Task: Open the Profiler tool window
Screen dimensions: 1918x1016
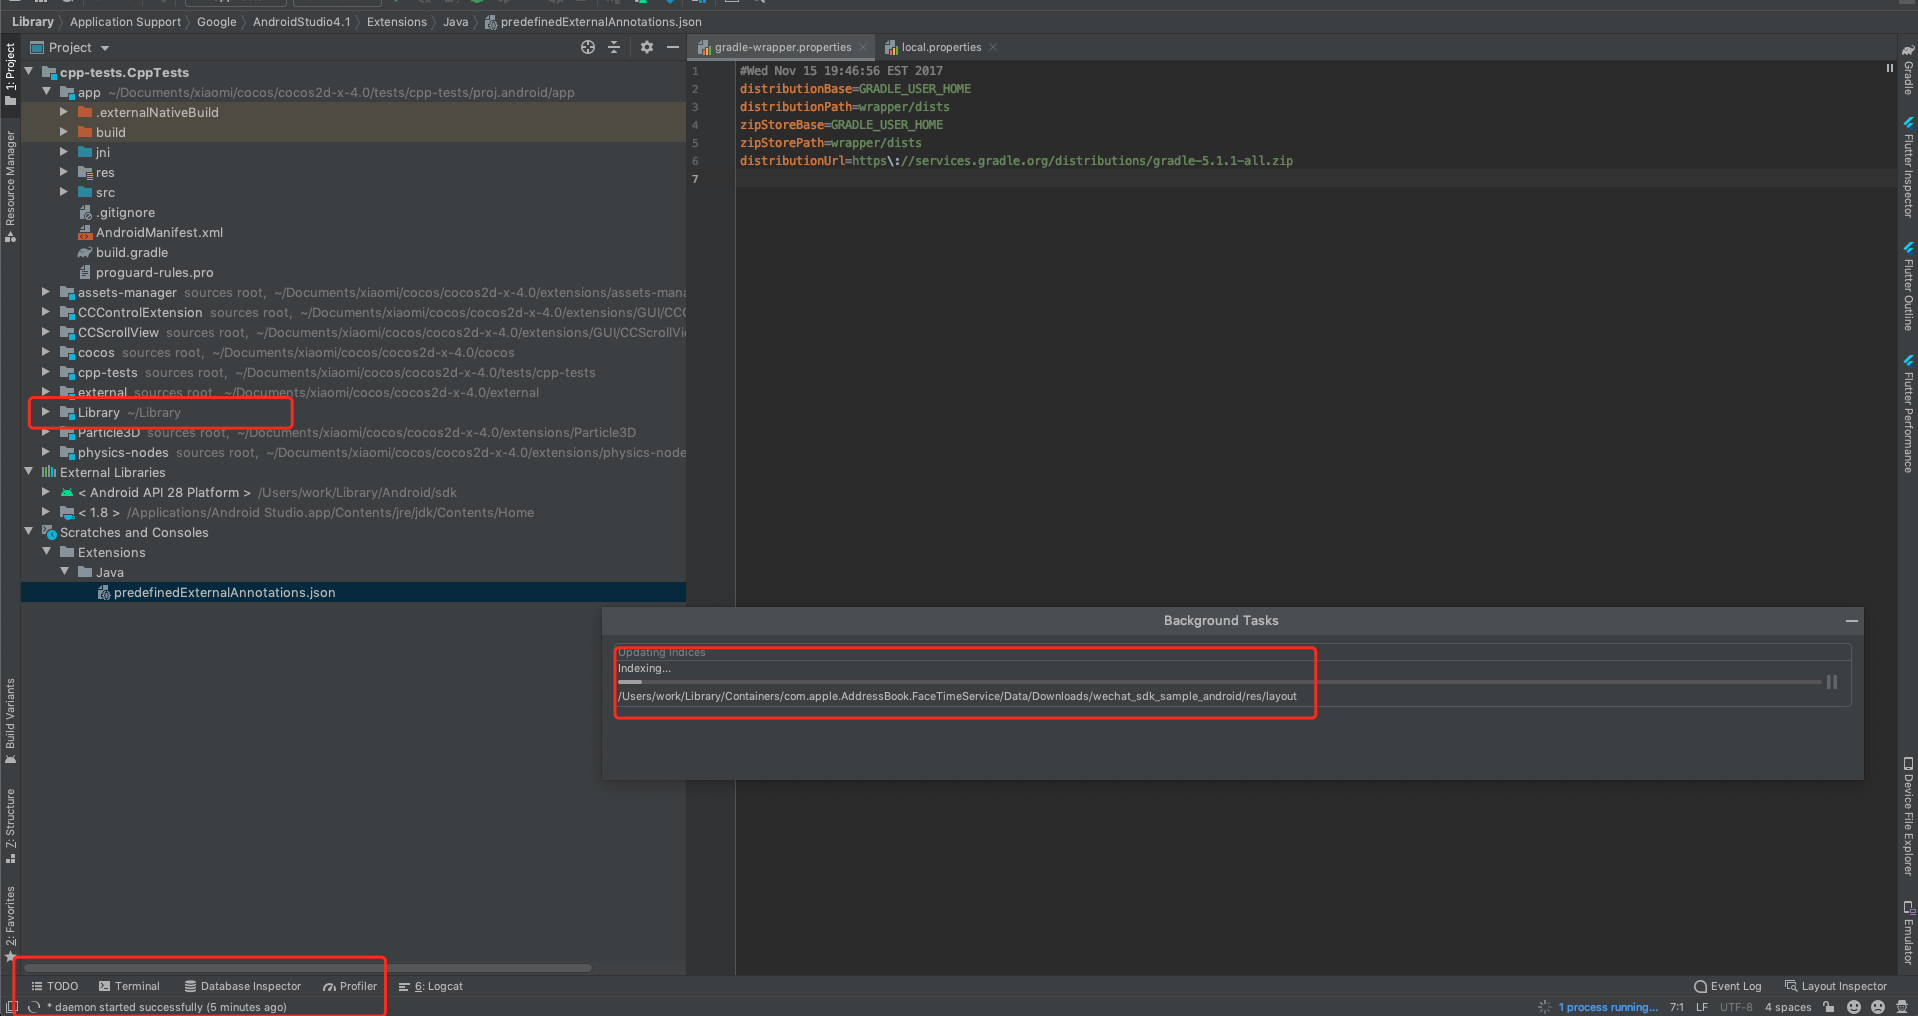Action: 350,986
